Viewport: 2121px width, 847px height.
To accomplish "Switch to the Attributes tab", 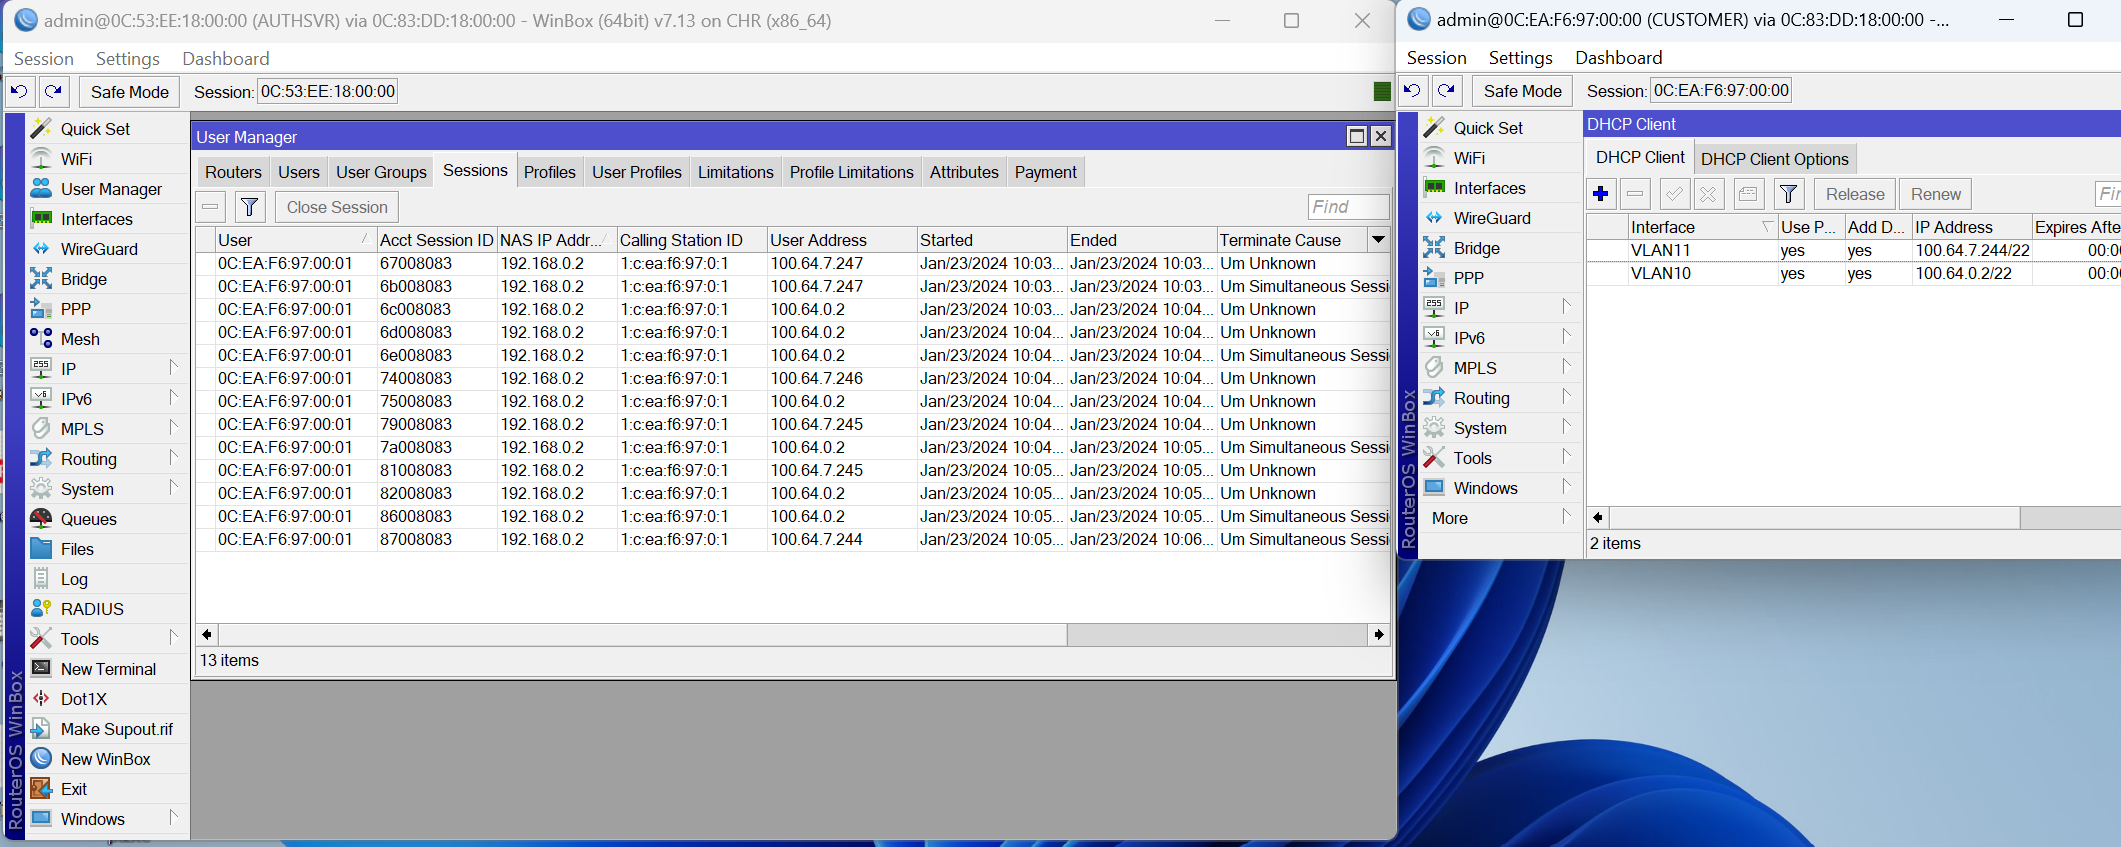I will point(964,172).
